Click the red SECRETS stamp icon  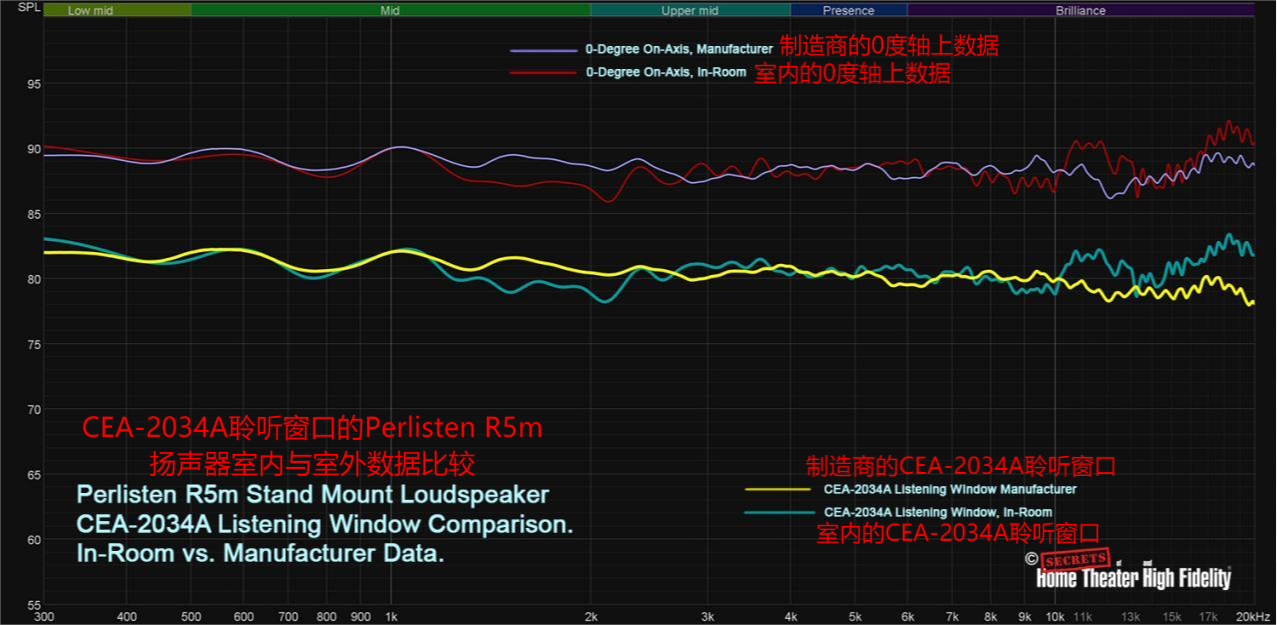[x=1074, y=559]
